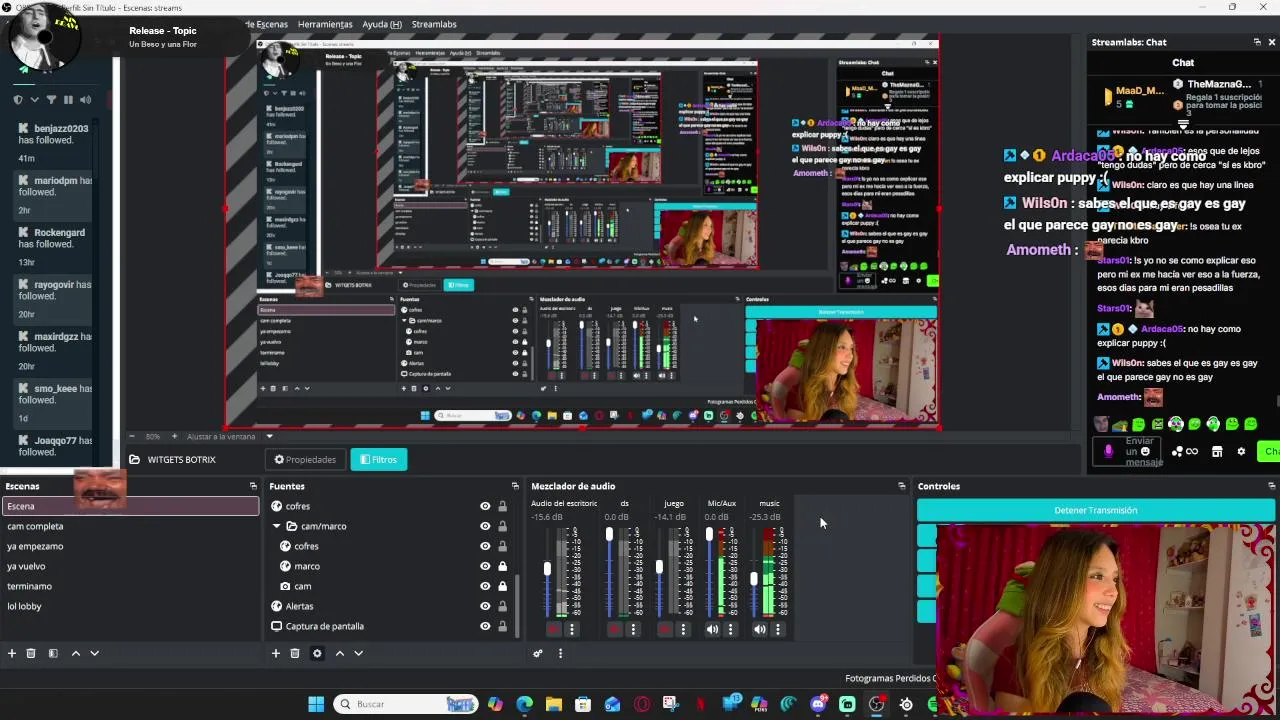Select the lol lobby scene
The width and height of the screenshot is (1280, 720).
(x=130, y=606)
